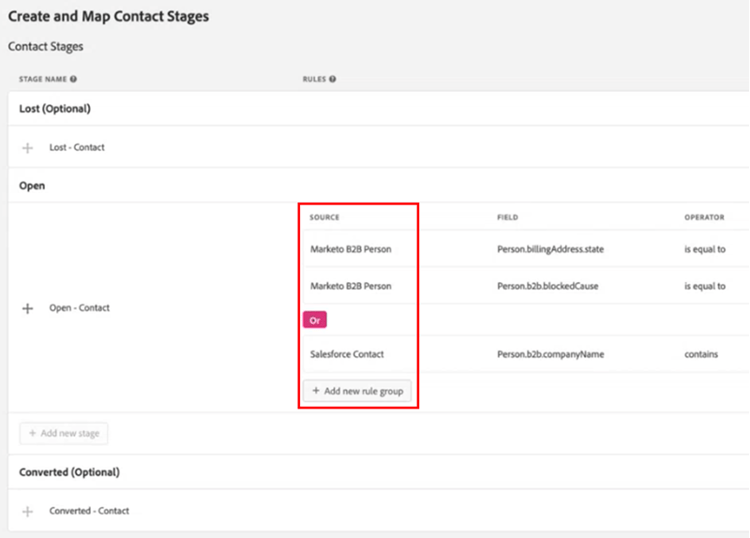Click the Converted (Optional) section header
This screenshot has width=750, height=538.
[69, 472]
